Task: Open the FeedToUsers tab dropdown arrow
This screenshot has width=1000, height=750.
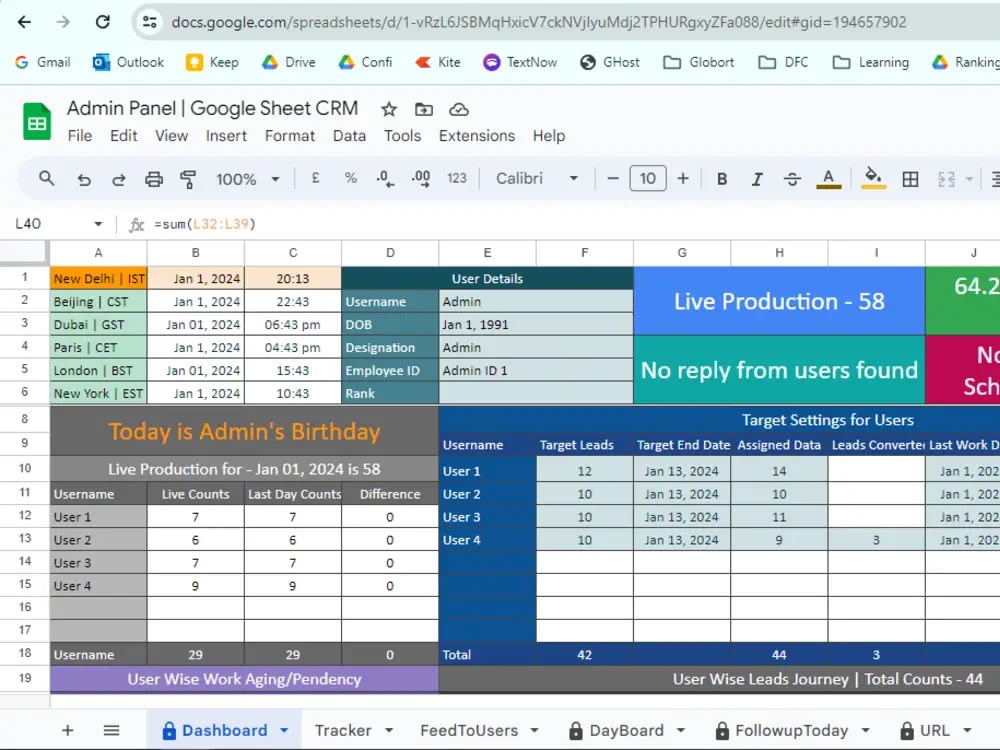Action: coord(534,730)
